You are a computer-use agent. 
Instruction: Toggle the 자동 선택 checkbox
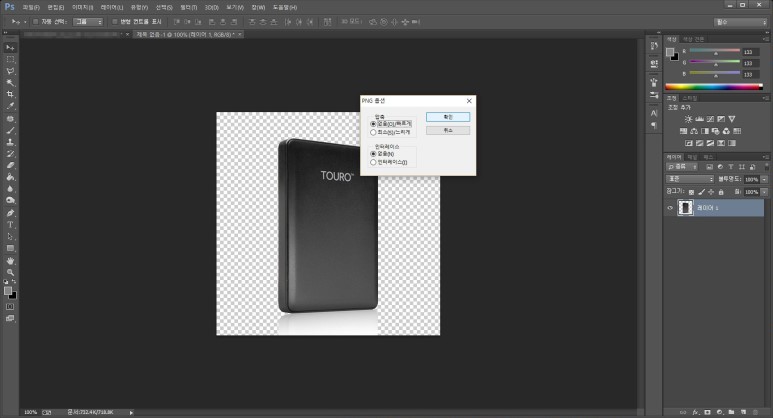[35, 22]
